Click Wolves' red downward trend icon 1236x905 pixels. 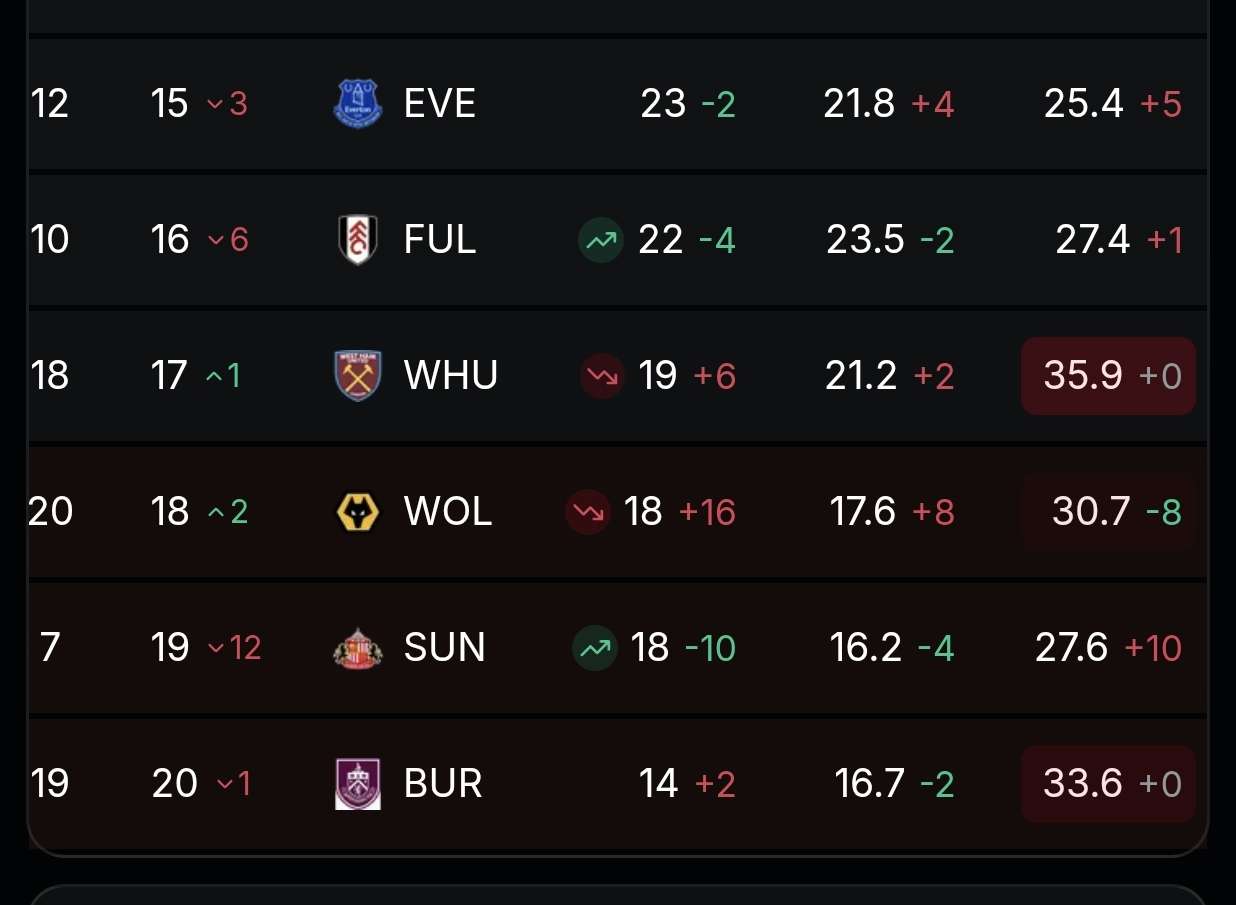point(587,512)
